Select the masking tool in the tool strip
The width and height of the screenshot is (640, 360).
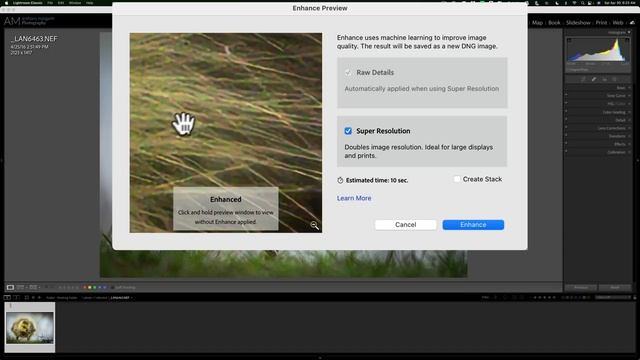tap(615, 79)
